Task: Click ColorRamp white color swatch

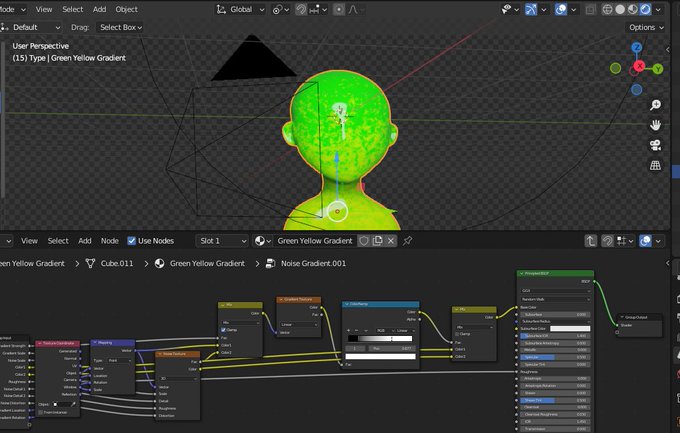Action: point(380,357)
